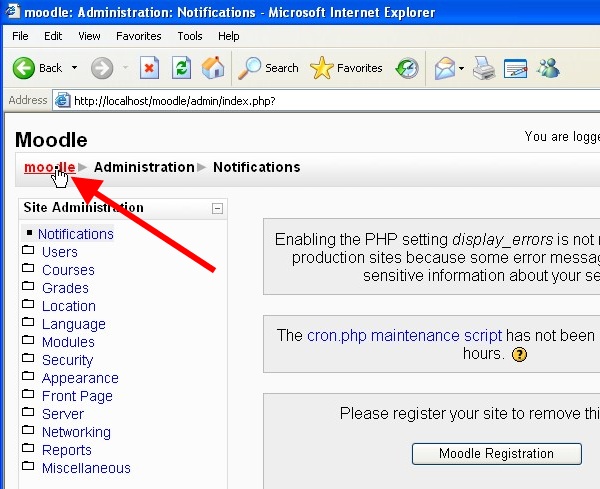The width and height of the screenshot is (600, 489).
Task: Click the page icon in address bar
Action: (x=62, y=100)
